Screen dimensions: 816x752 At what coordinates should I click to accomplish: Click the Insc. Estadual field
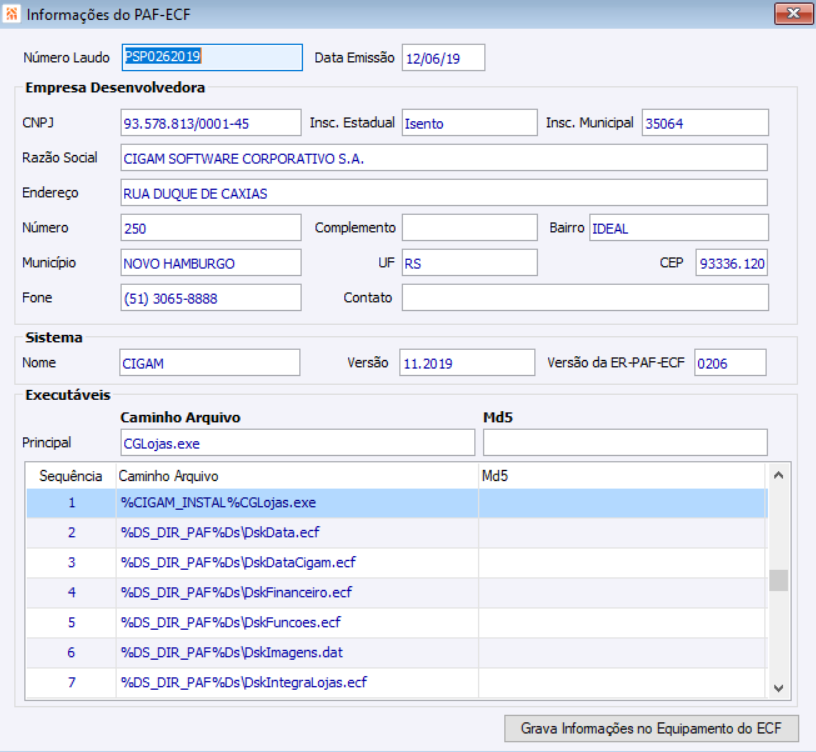click(469, 123)
